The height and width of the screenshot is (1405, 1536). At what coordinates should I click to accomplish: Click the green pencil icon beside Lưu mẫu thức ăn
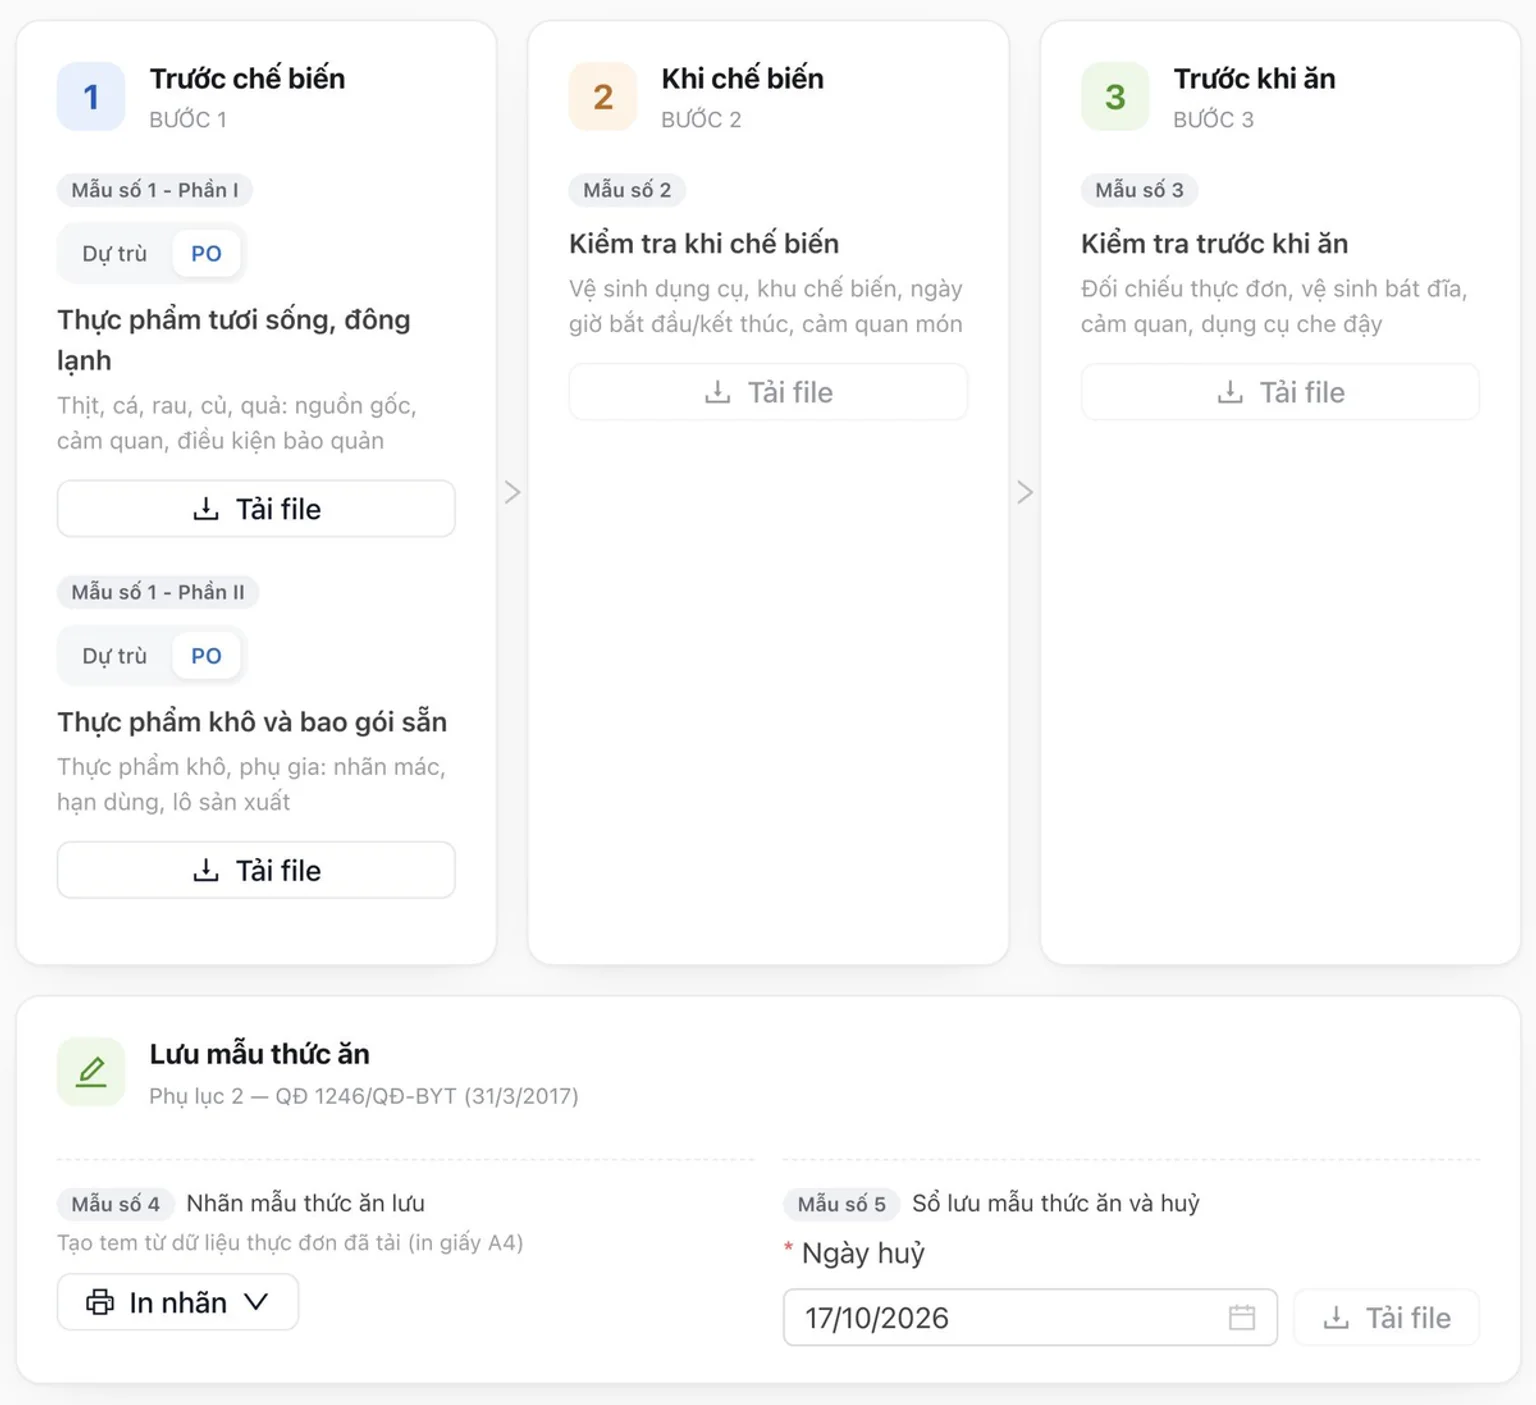click(91, 1072)
